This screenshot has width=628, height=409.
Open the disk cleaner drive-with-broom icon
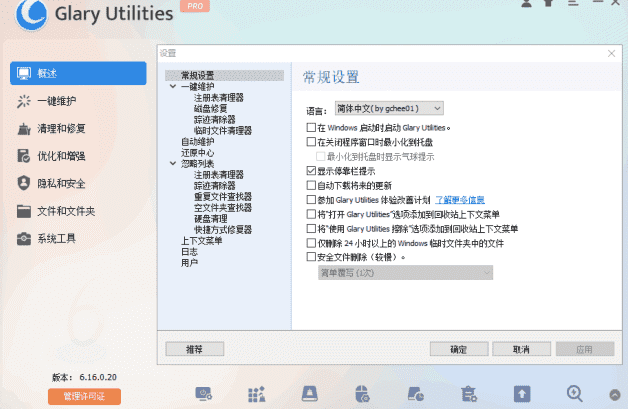pyautogui.click(x=310, y=394)
